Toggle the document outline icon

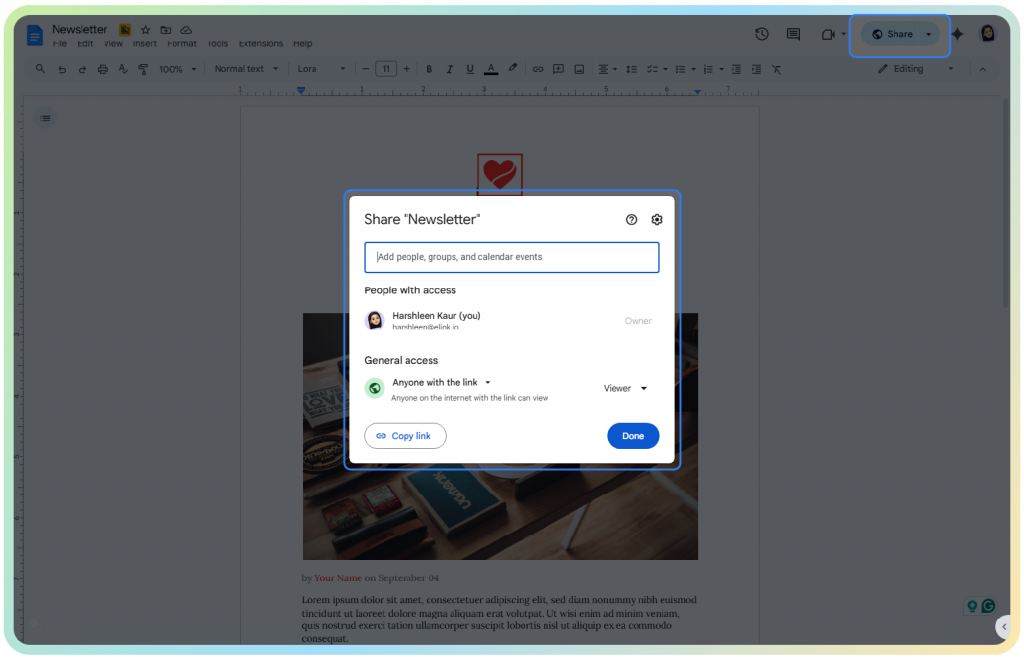(45, 118)
